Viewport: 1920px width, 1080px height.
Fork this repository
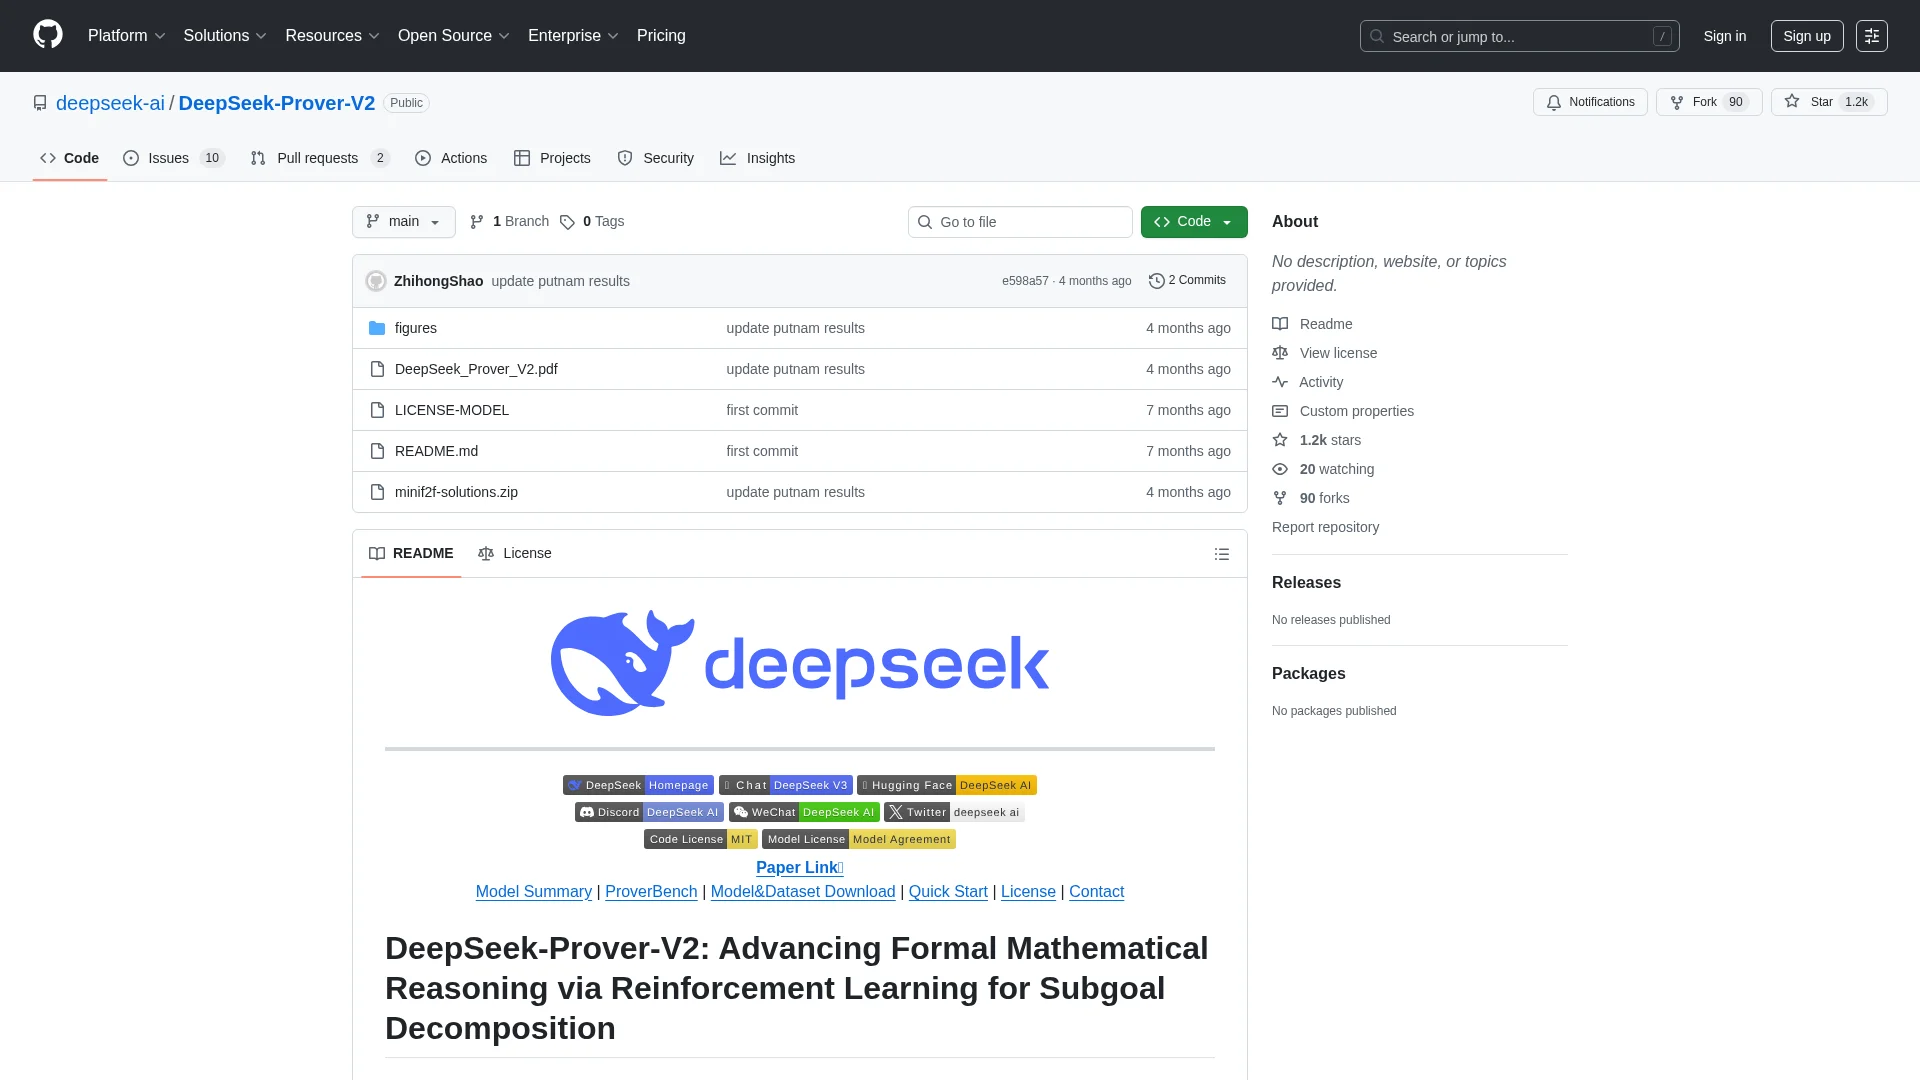[1694, 102]
